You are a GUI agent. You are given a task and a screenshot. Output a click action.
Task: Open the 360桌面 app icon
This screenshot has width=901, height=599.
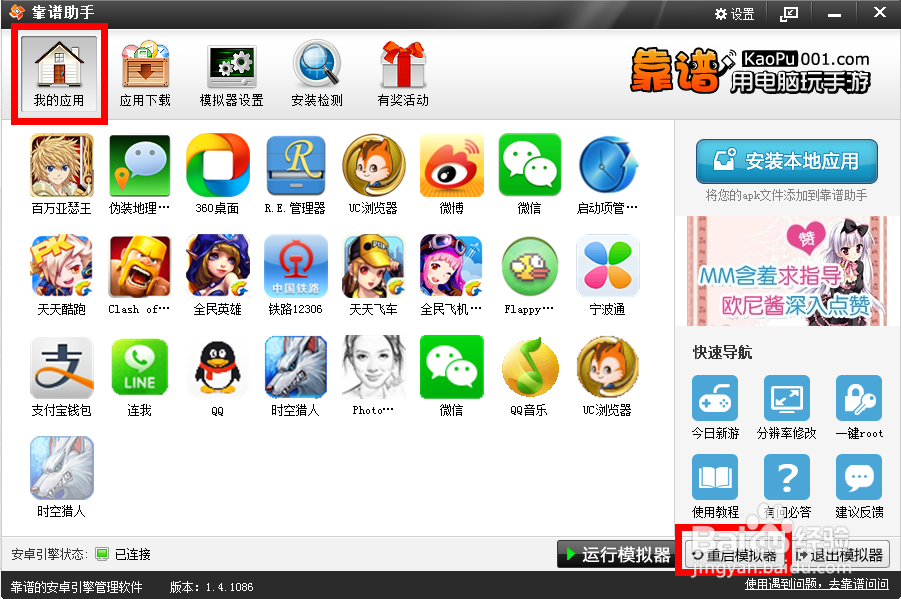[x=218, y=166]
